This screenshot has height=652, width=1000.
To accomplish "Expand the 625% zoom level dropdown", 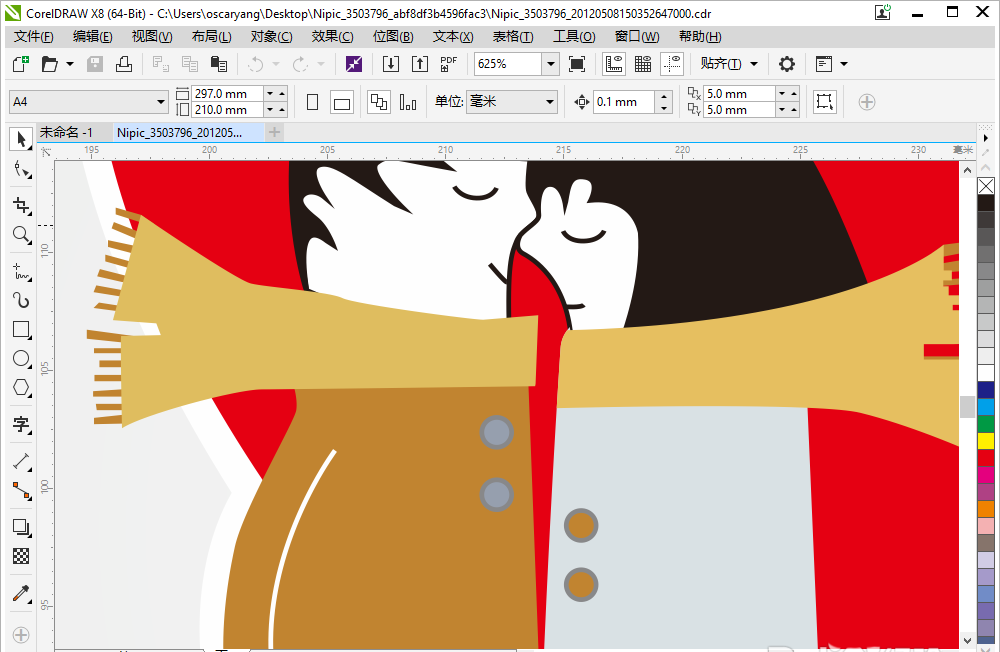I will [x=550, y=64].
